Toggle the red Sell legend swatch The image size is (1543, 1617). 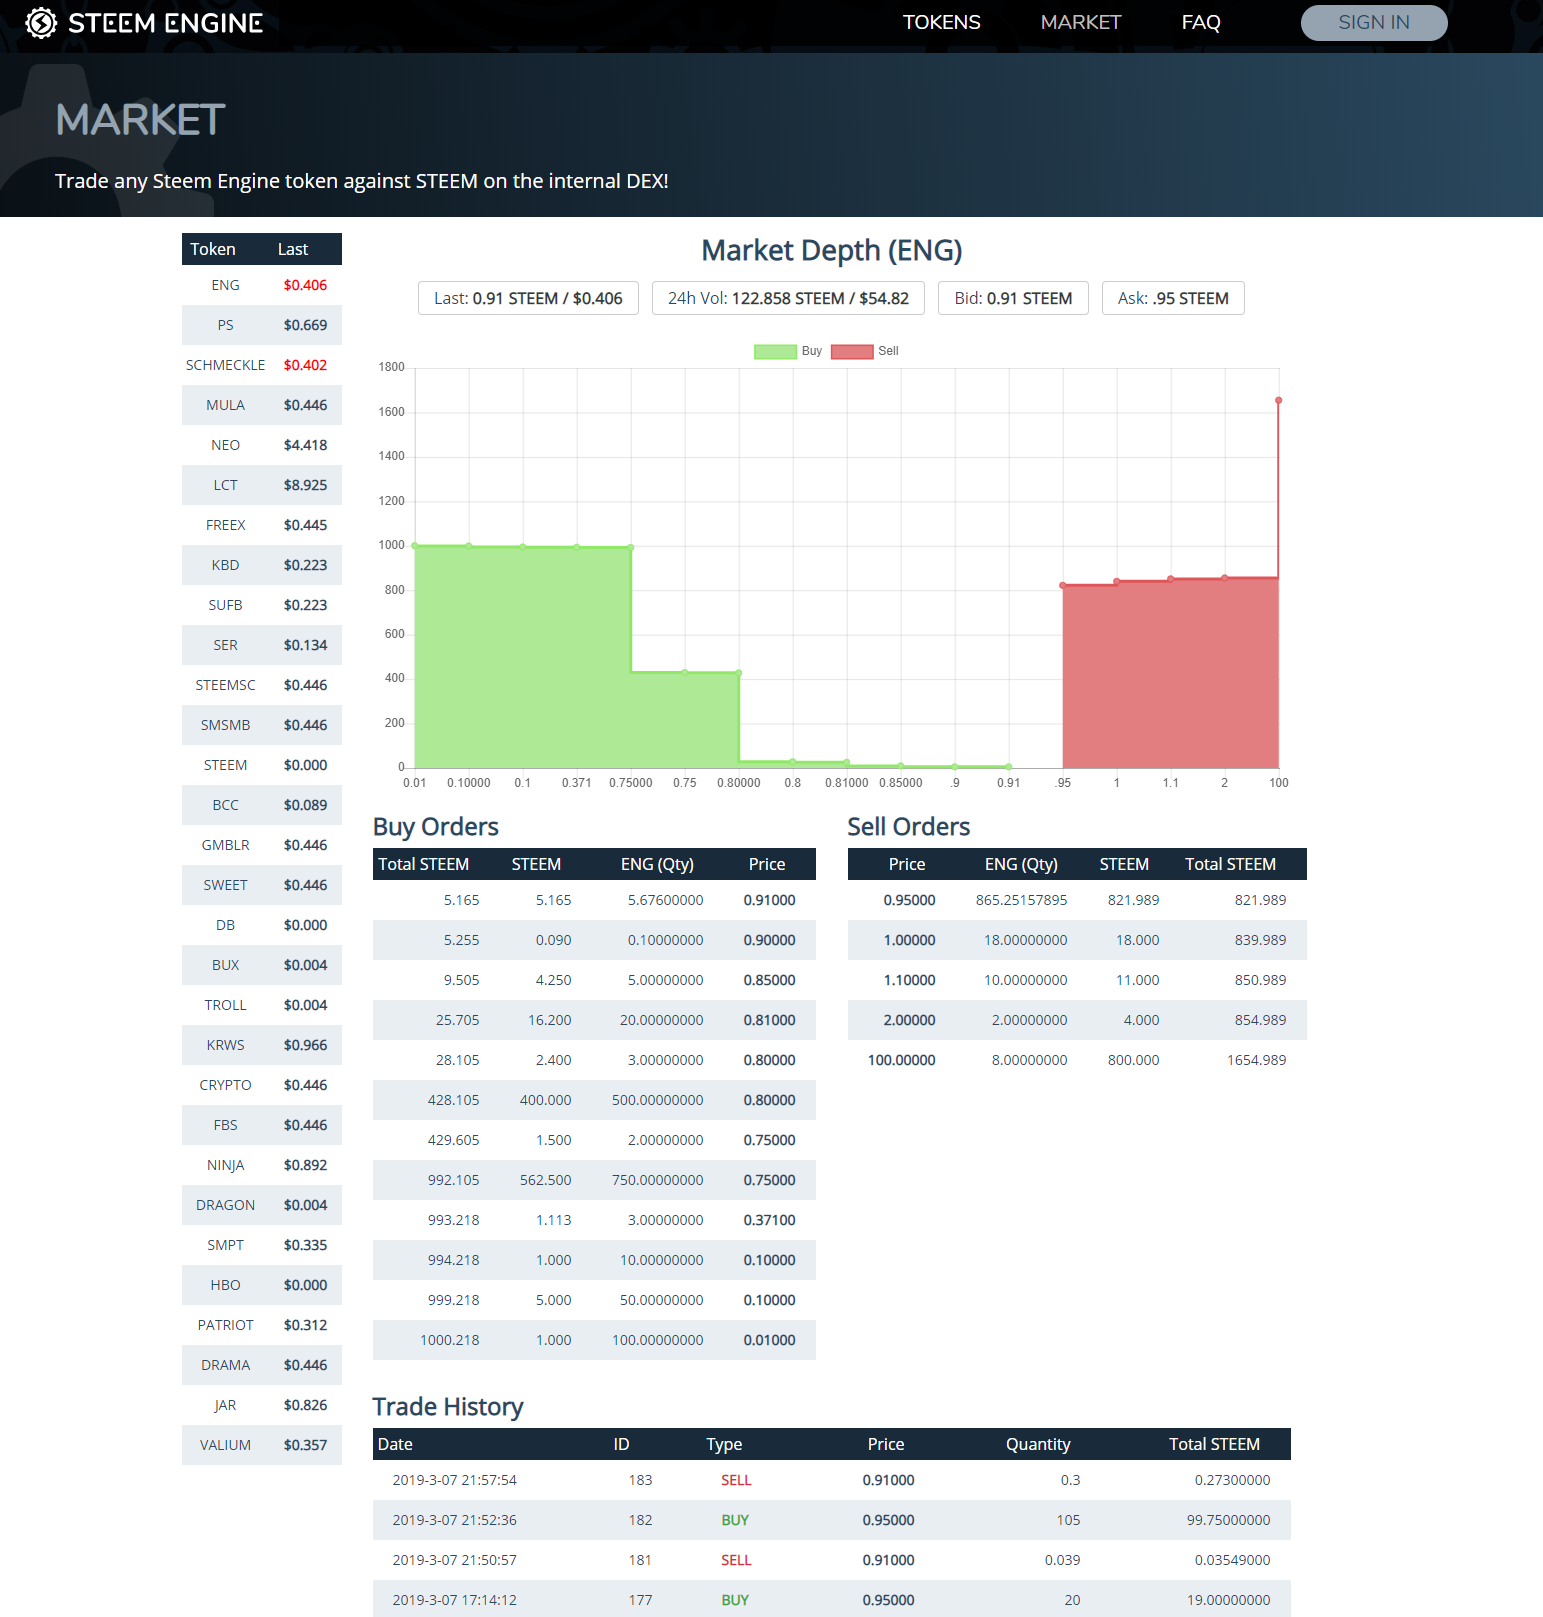(852, 351)
